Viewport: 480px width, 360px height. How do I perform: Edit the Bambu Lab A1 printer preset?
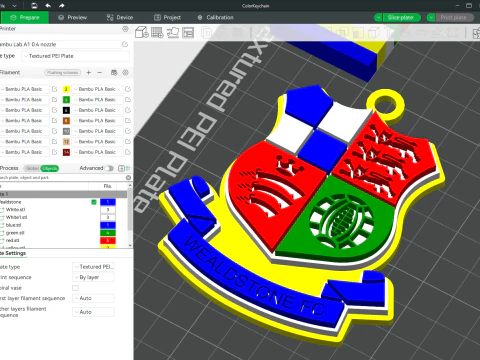pos(125,44)
